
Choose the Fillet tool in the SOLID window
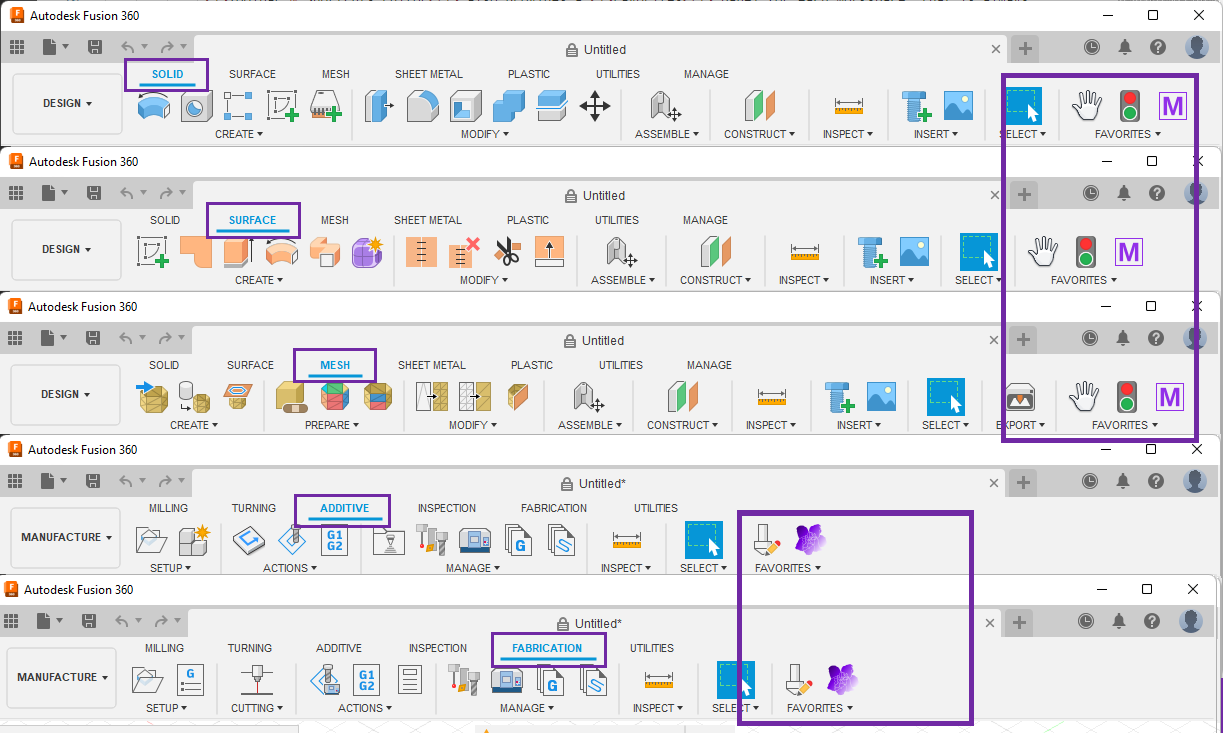(x=422, y=105)
